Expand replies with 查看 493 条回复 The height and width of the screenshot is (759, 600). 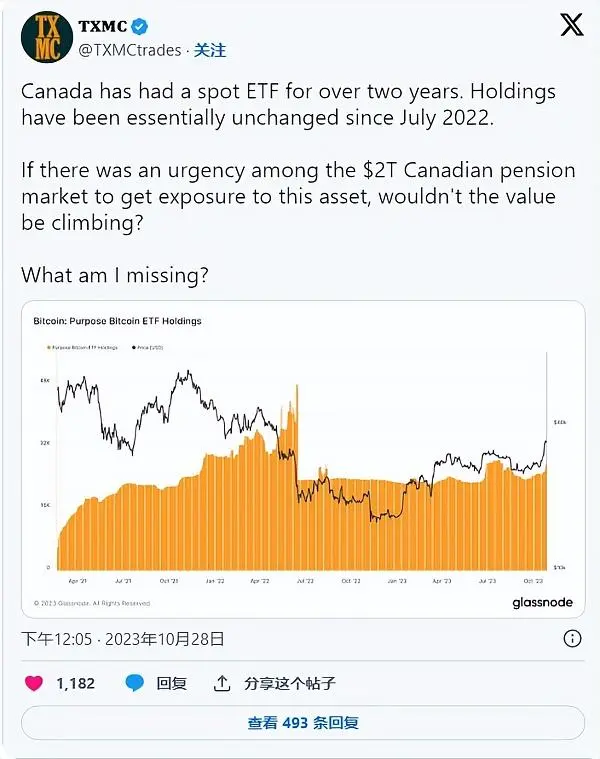click(302, 723)
